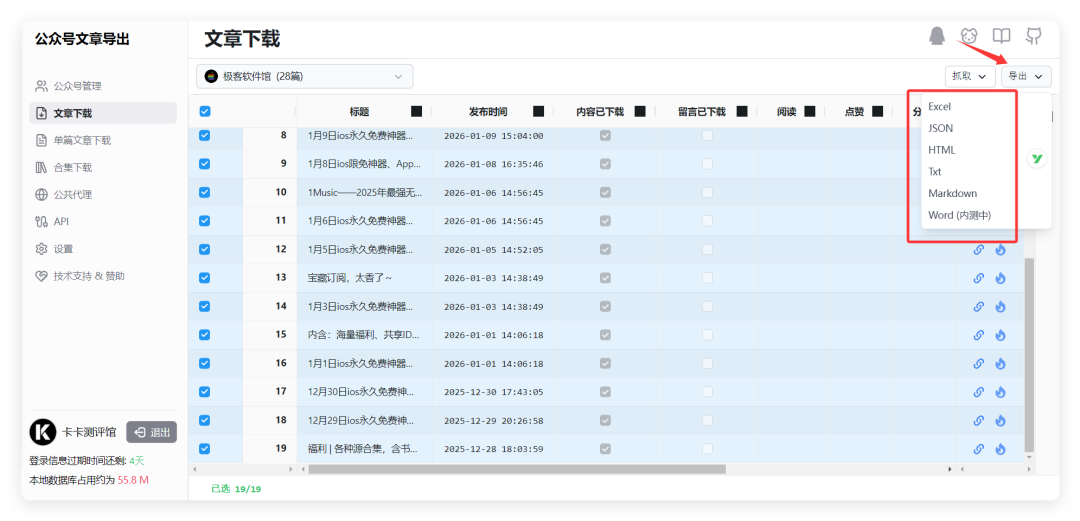Click the GitHub icon in header
1080x521 pixels.
point(1033,36)
